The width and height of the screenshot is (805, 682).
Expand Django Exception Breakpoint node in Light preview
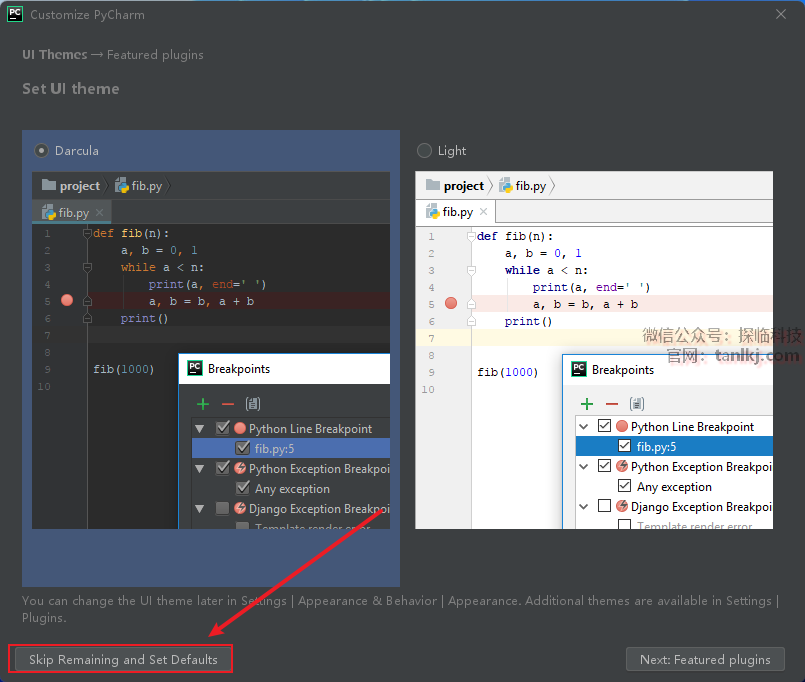coord(585,506)
